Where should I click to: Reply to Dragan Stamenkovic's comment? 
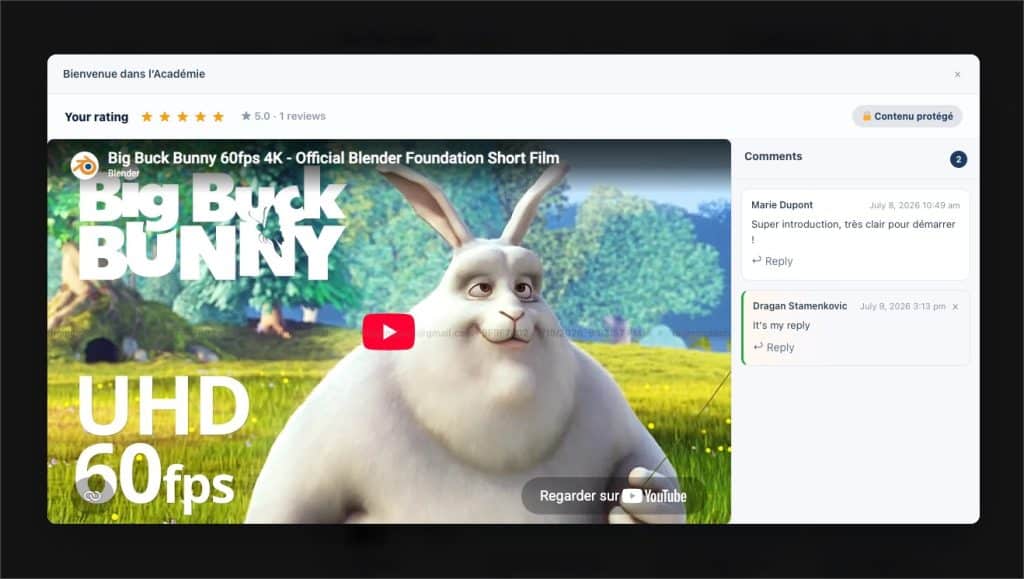point(774,347)
